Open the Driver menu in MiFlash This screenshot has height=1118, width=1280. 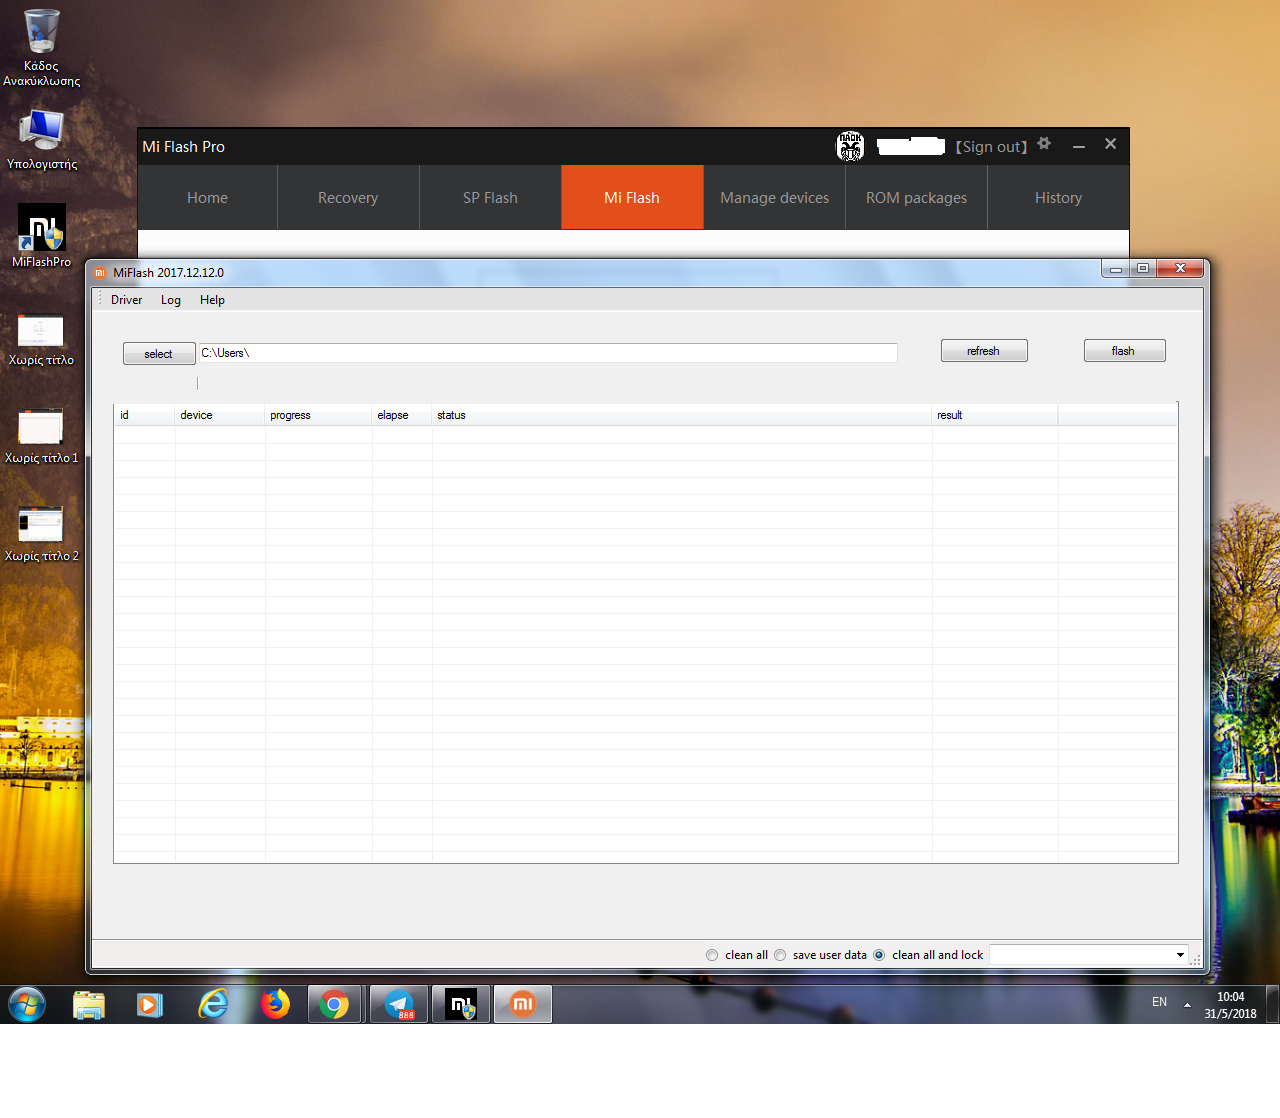click(x=126, y=300)
